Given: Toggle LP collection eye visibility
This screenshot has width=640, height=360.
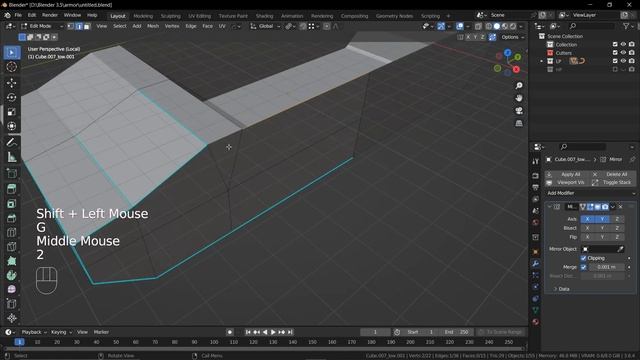Looking at the screenshot, I should tap(623, 61).
